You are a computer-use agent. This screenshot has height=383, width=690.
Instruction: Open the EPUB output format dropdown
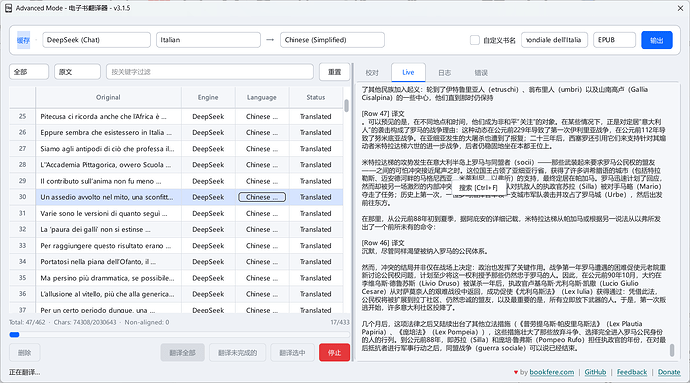(614, 40)
